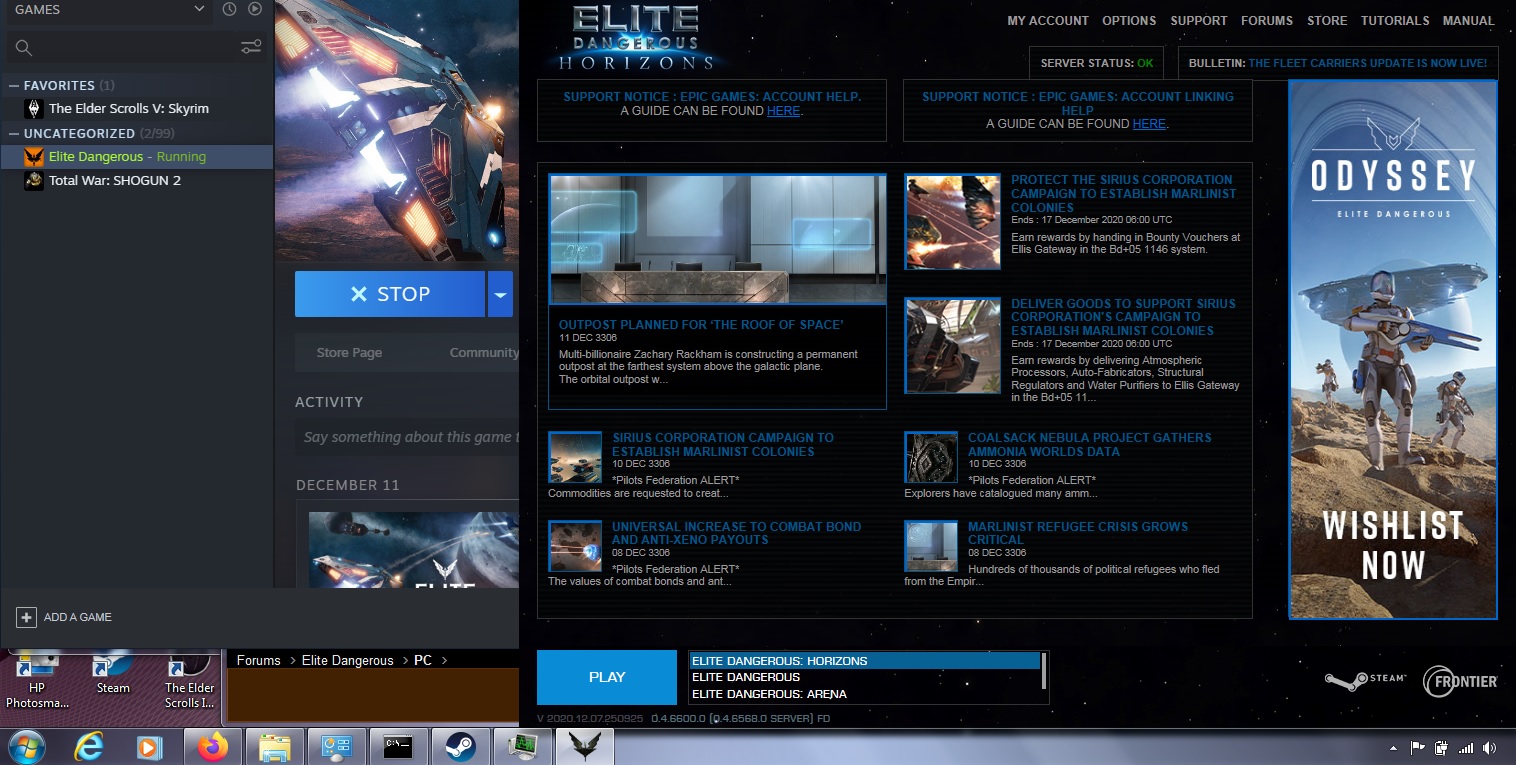Click the version list scrollbar
The width and height of the screenshot is (1516, 765).
pos(1044,672)
